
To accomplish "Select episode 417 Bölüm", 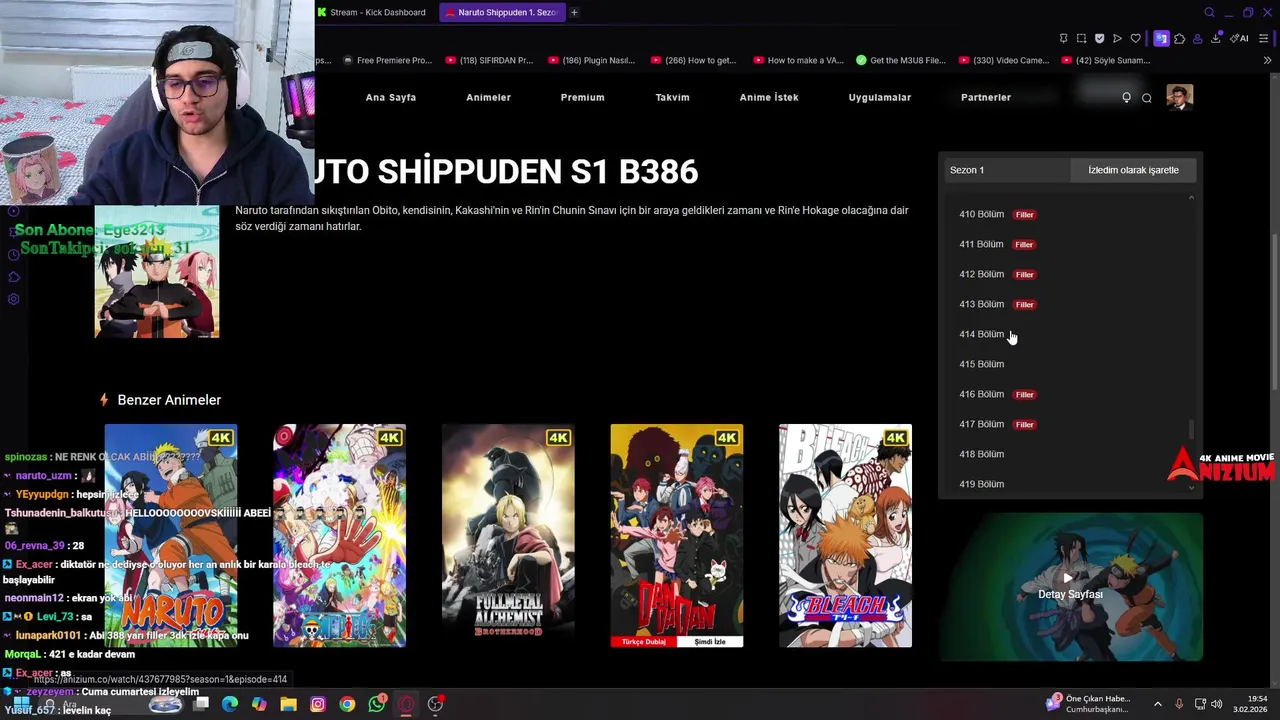I will (981, 424).
